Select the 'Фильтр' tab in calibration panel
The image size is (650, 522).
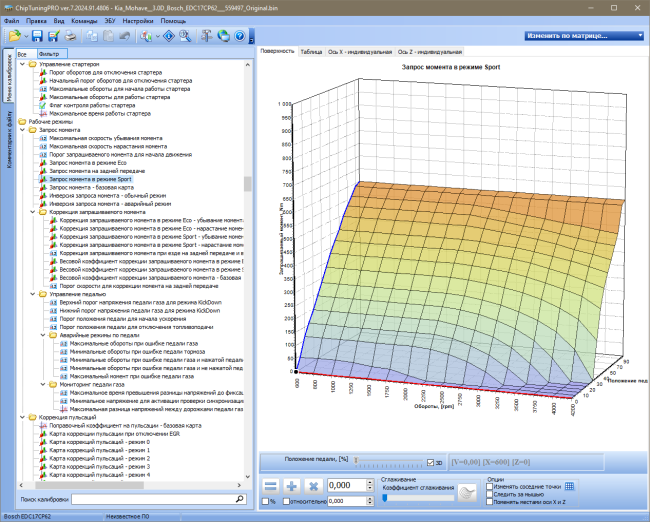(x=52, y=54)
